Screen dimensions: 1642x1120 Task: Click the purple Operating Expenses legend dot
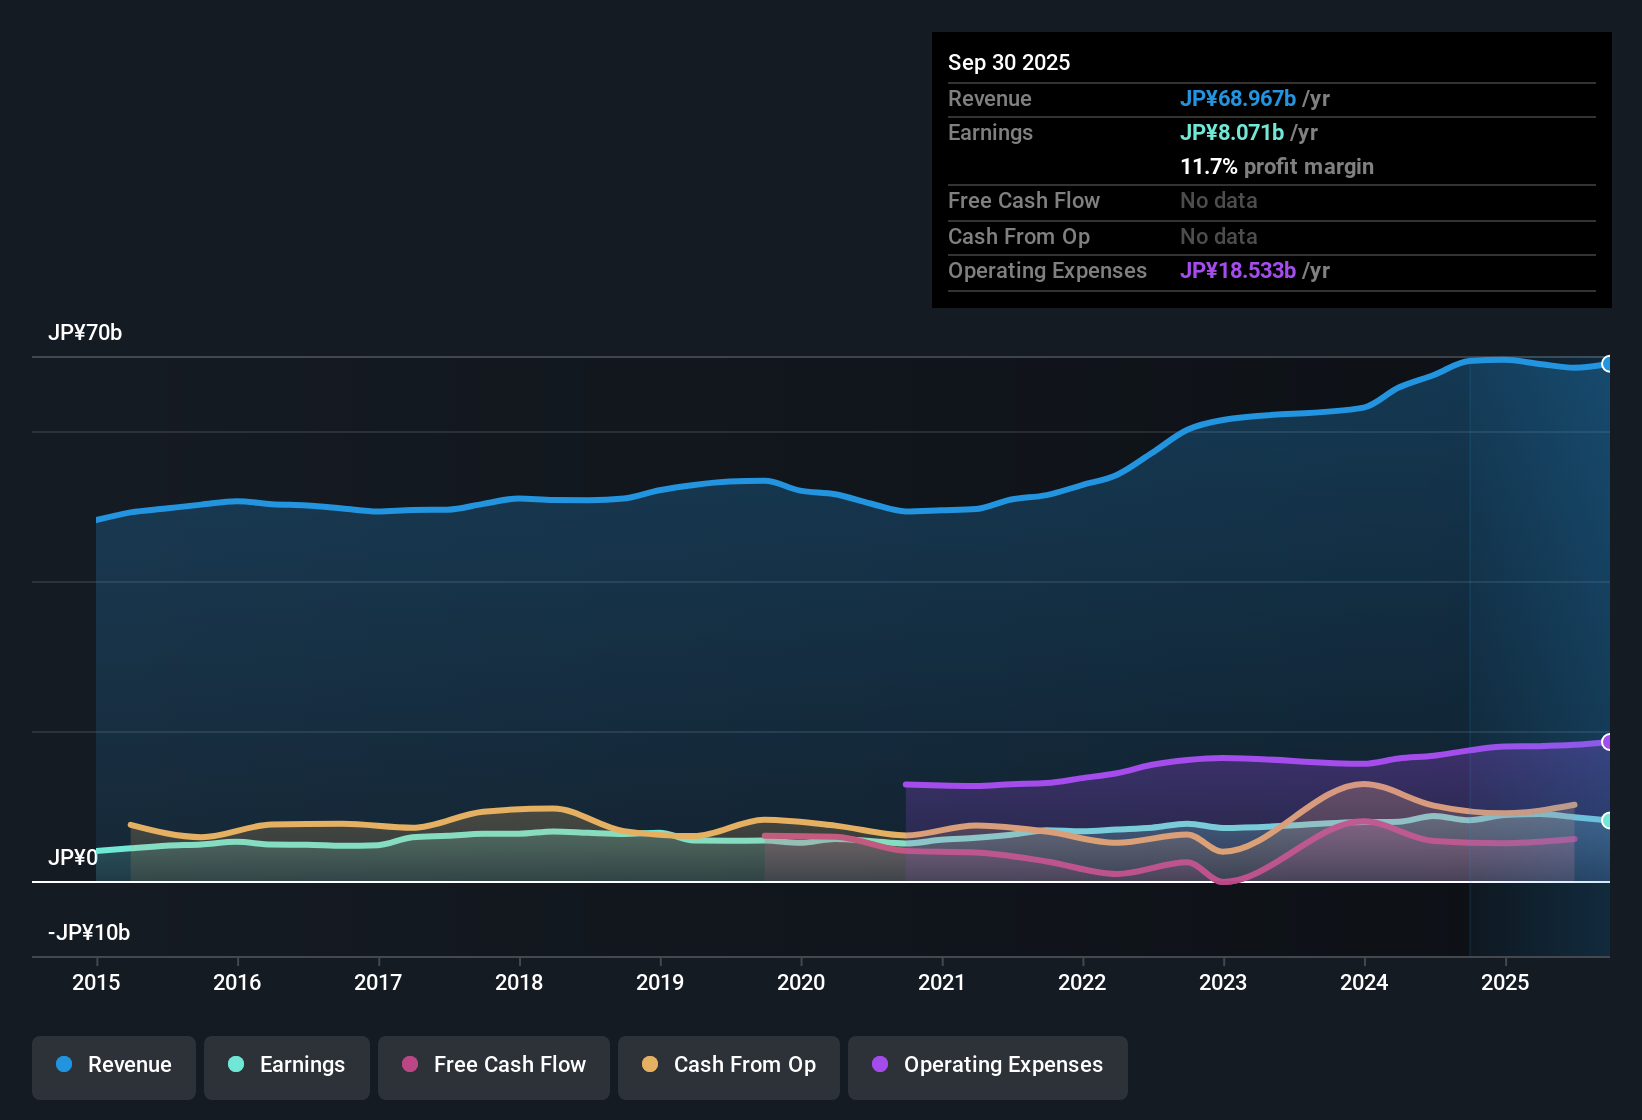(x=879, y=1065)
